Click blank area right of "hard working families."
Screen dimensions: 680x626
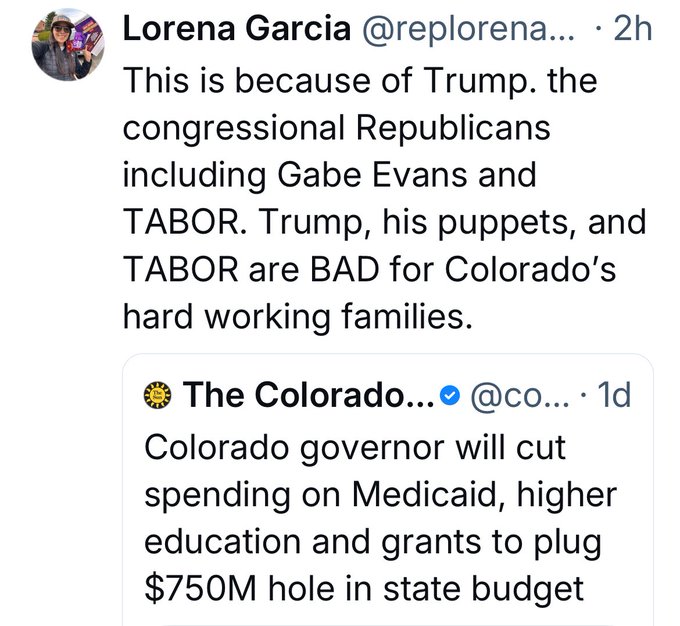point(570,317)
